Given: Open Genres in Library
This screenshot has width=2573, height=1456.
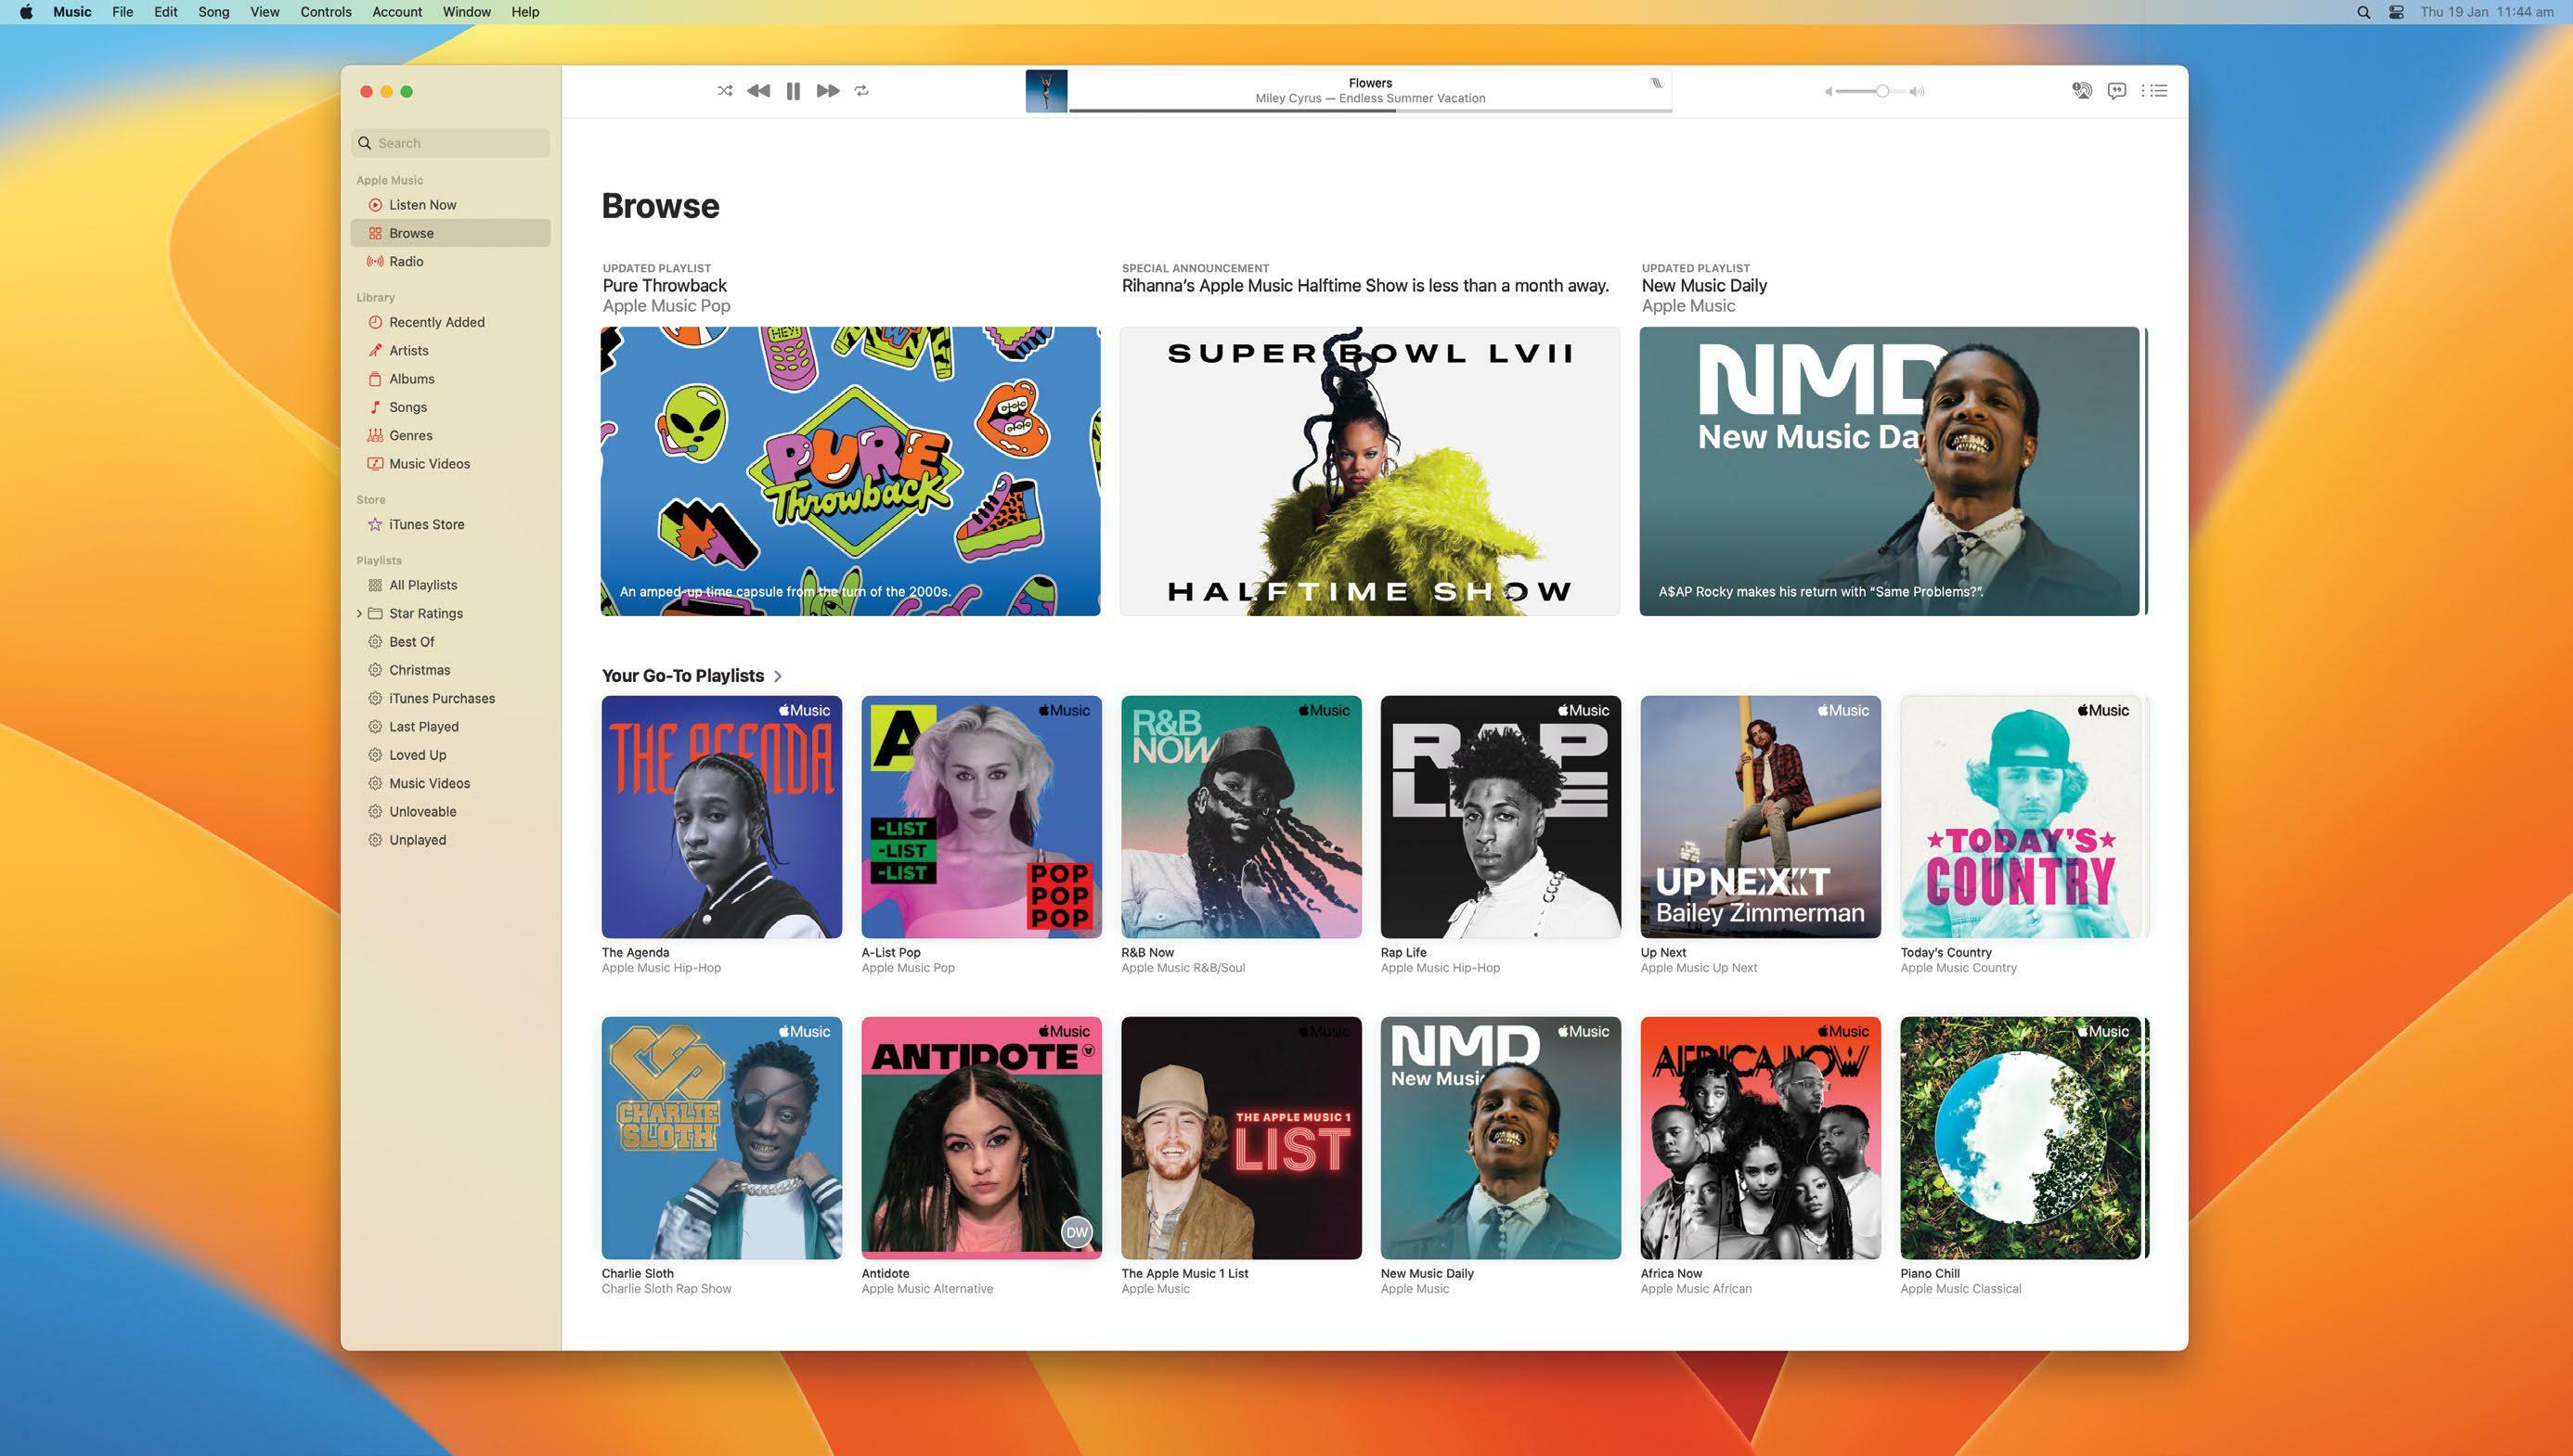Looking at the screenshot, I should click(450, 435).
